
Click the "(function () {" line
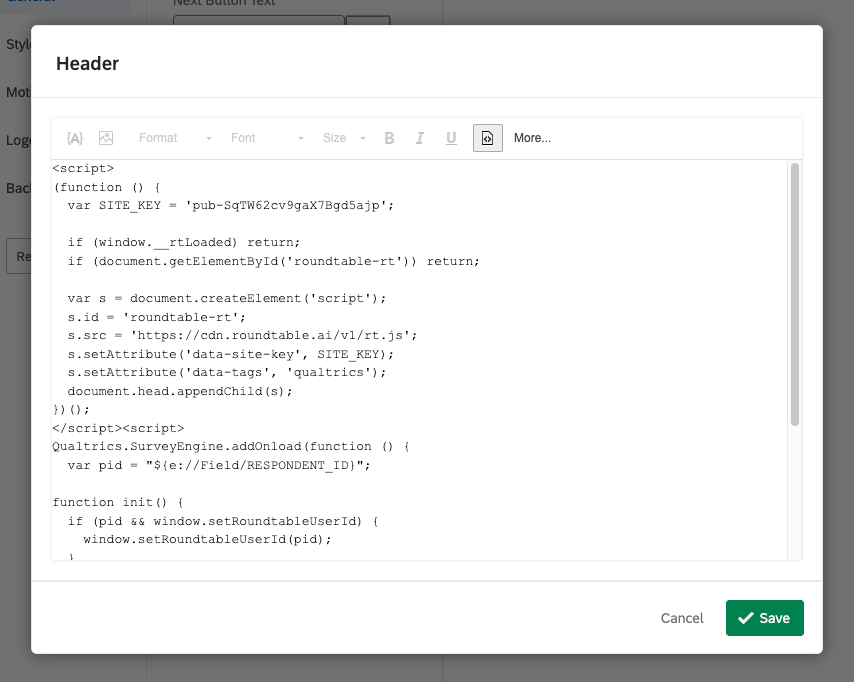pyautogui.click(x=107, y=187)
